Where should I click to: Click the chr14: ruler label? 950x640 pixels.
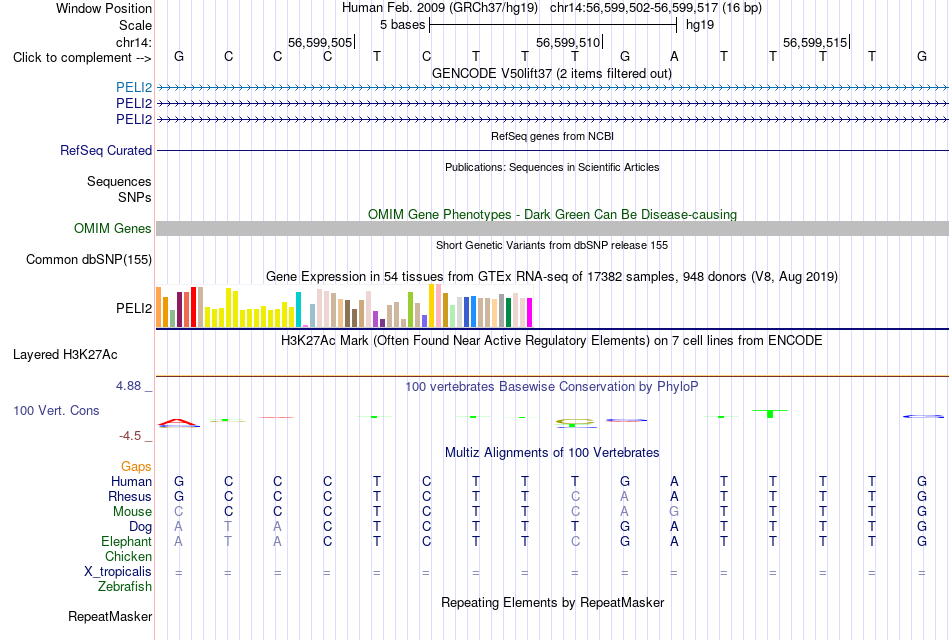(133, 42)
